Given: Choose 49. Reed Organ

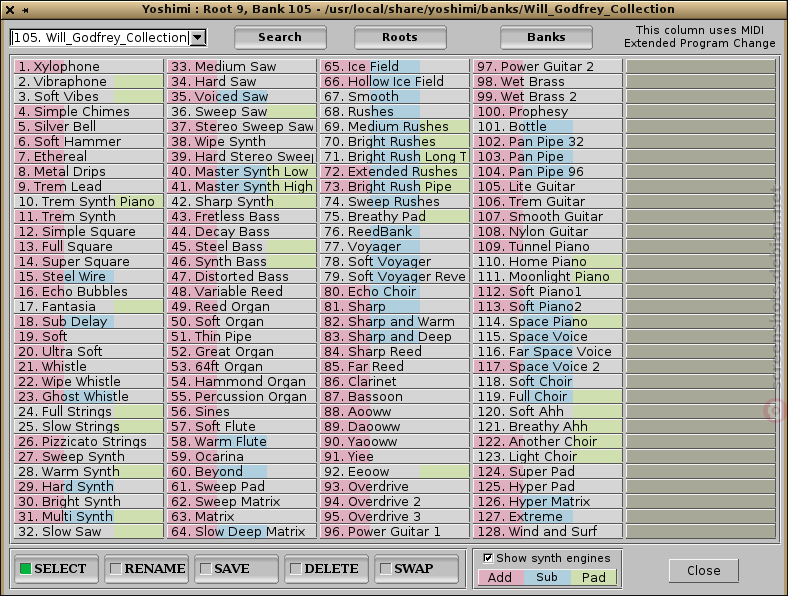Looking at the screenshot, I should pos(242,307).
